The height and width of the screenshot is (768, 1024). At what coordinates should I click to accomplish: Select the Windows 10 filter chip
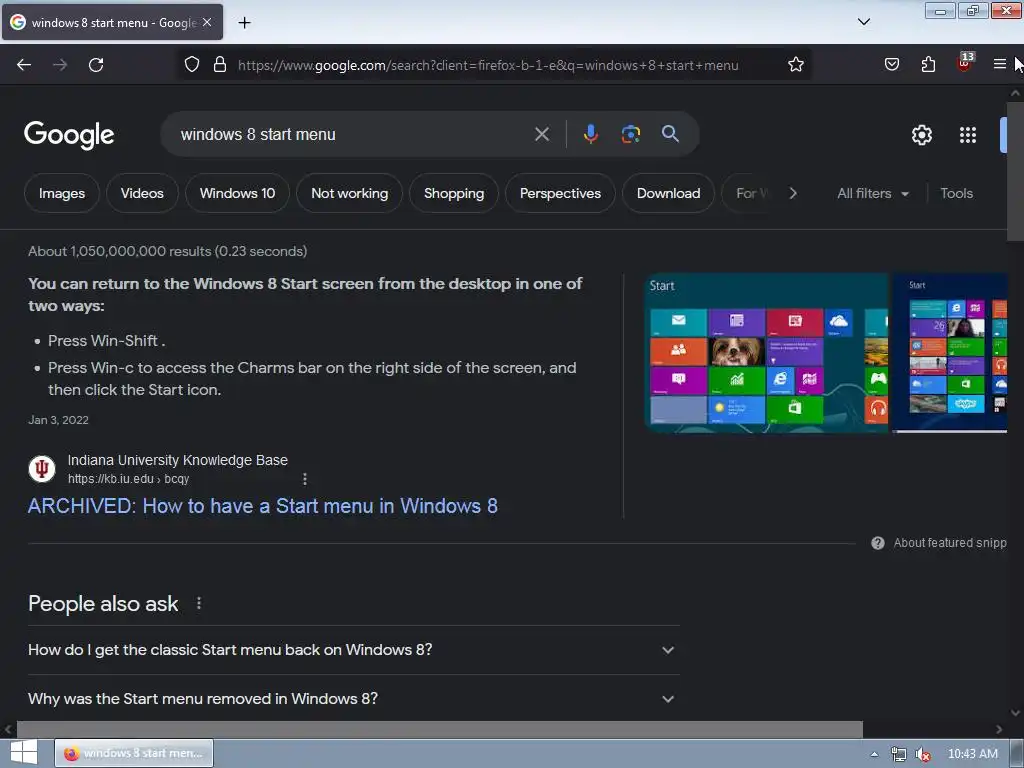pyautogui.click(x=237, y=193)
